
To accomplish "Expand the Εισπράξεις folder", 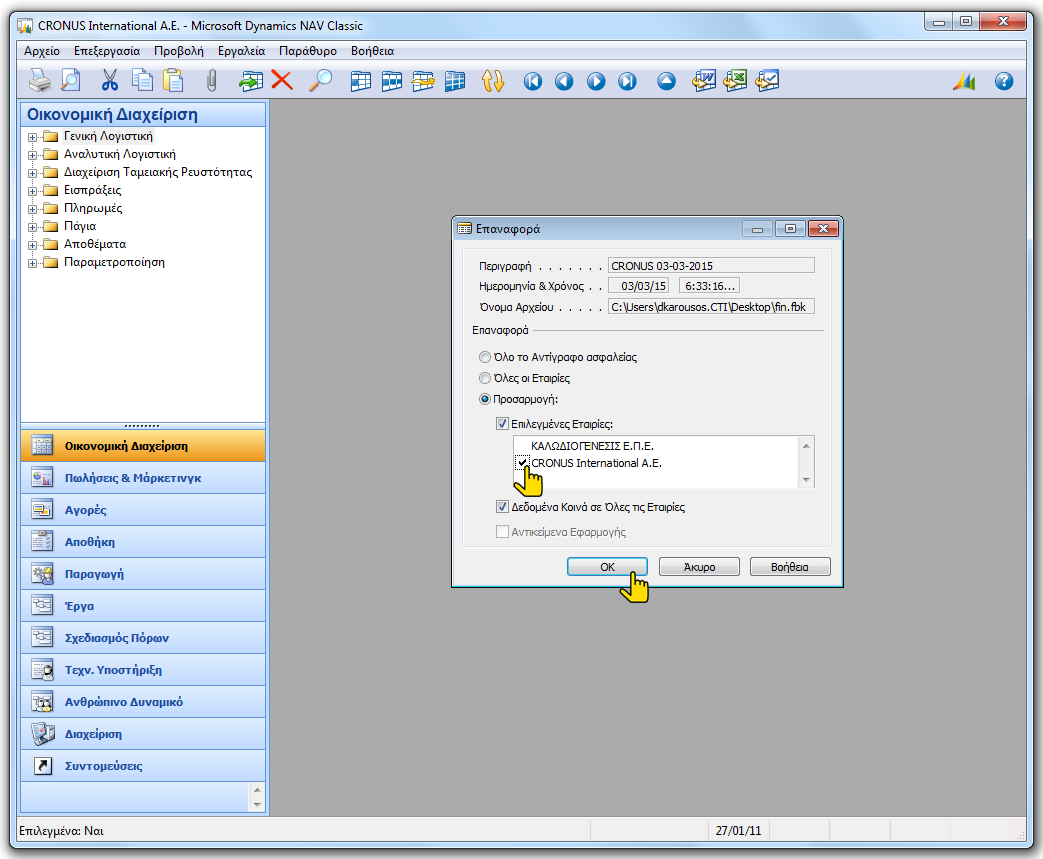I will (32, 191).
